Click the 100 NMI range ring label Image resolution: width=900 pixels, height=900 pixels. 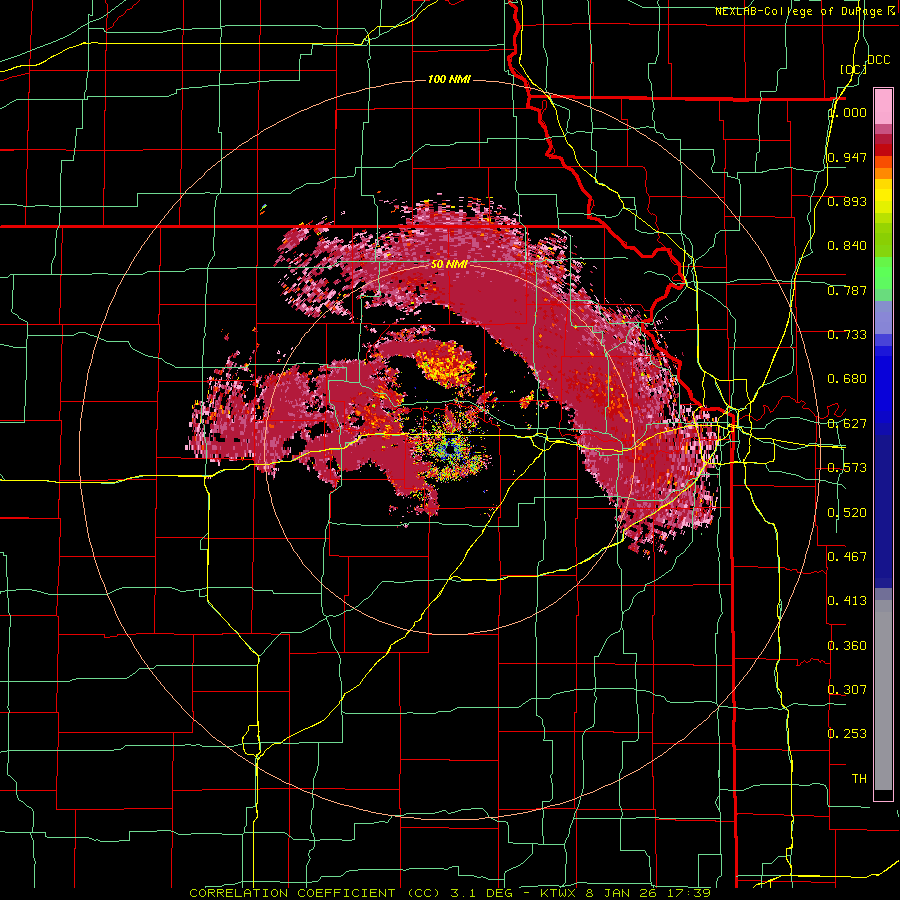449,79
